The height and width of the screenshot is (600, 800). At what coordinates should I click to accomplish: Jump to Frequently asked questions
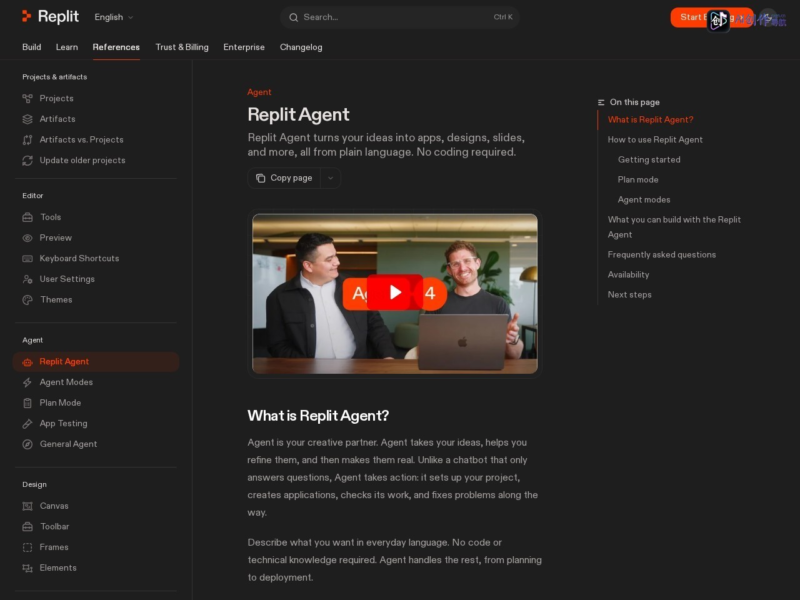[x=661, y=255]
